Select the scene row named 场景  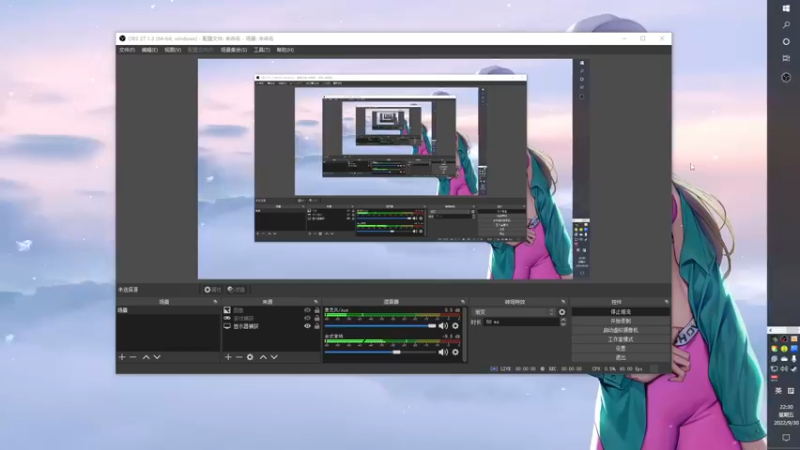[x=168, y=310]
